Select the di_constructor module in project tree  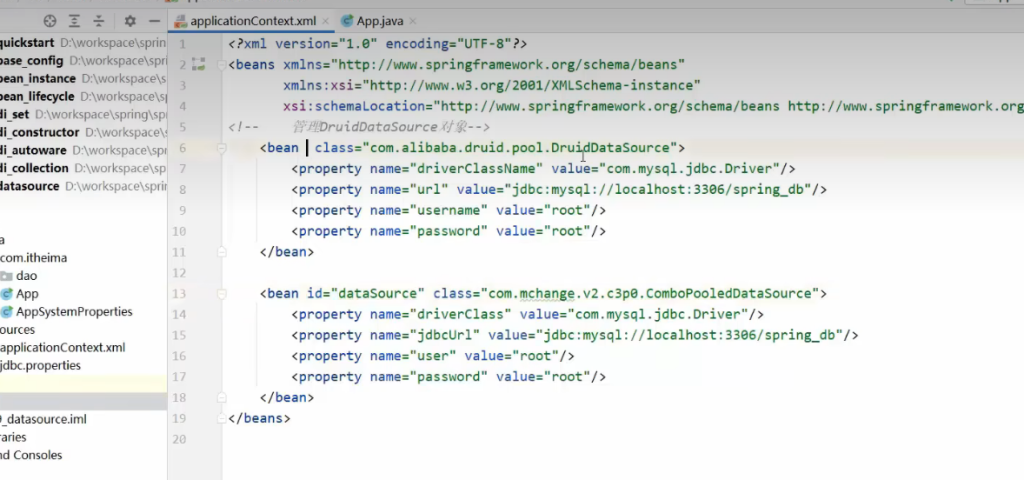pos(40,132)
